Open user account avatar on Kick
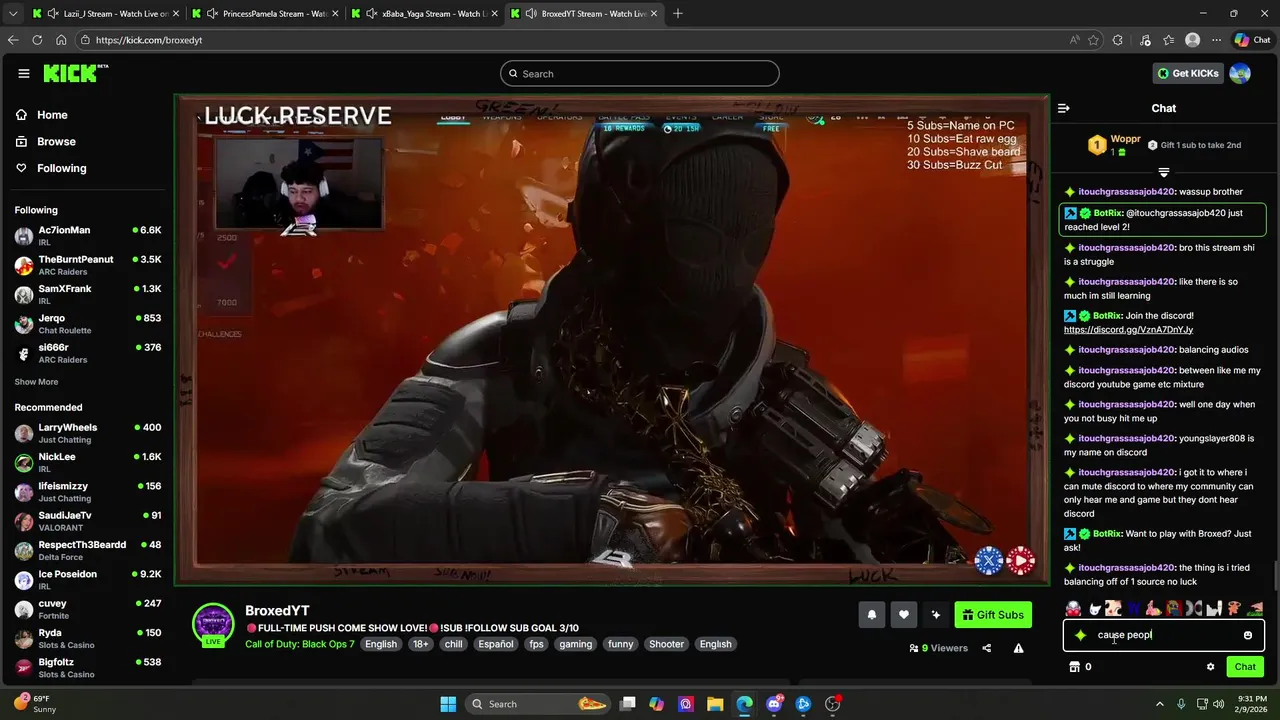Viewport: 1280px width, 720px height. (x=1240, y=73)
